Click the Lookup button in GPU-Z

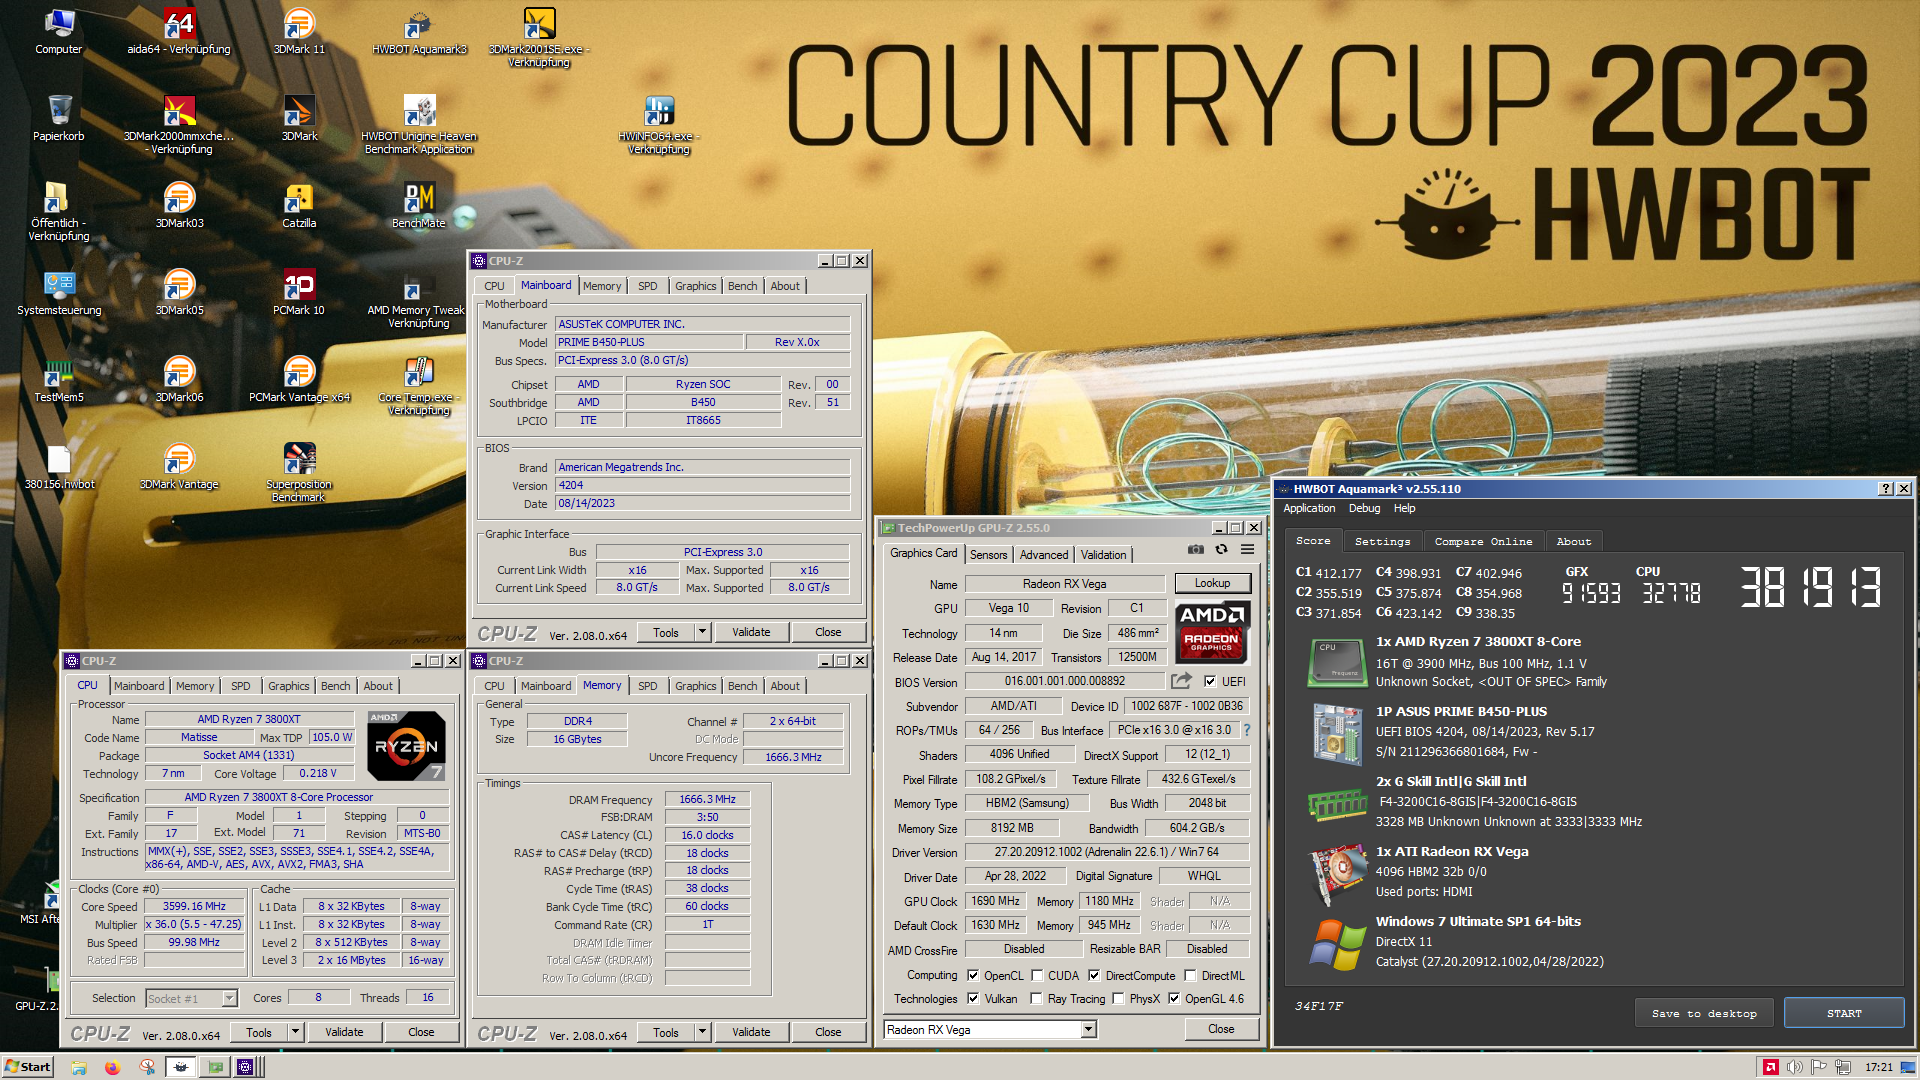(1212, 583)
